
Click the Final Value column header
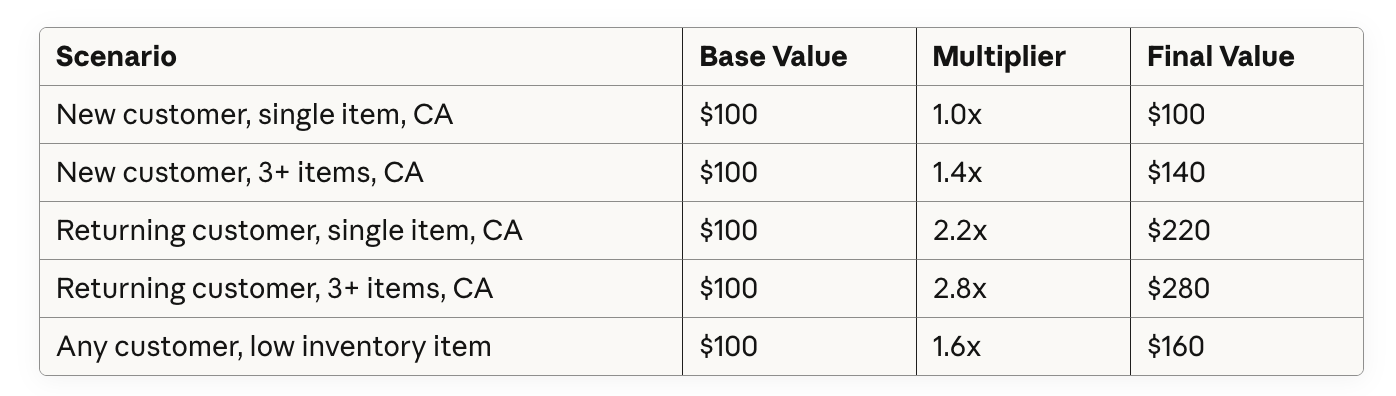tap(1220, 57)
